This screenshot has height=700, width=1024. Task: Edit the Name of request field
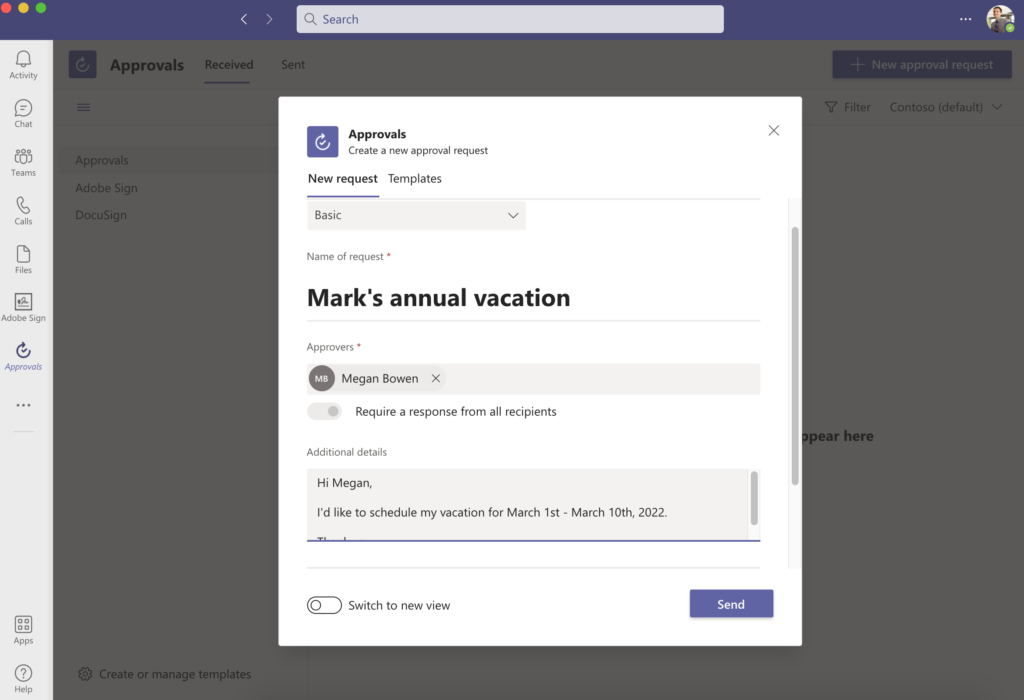point(534,298)
